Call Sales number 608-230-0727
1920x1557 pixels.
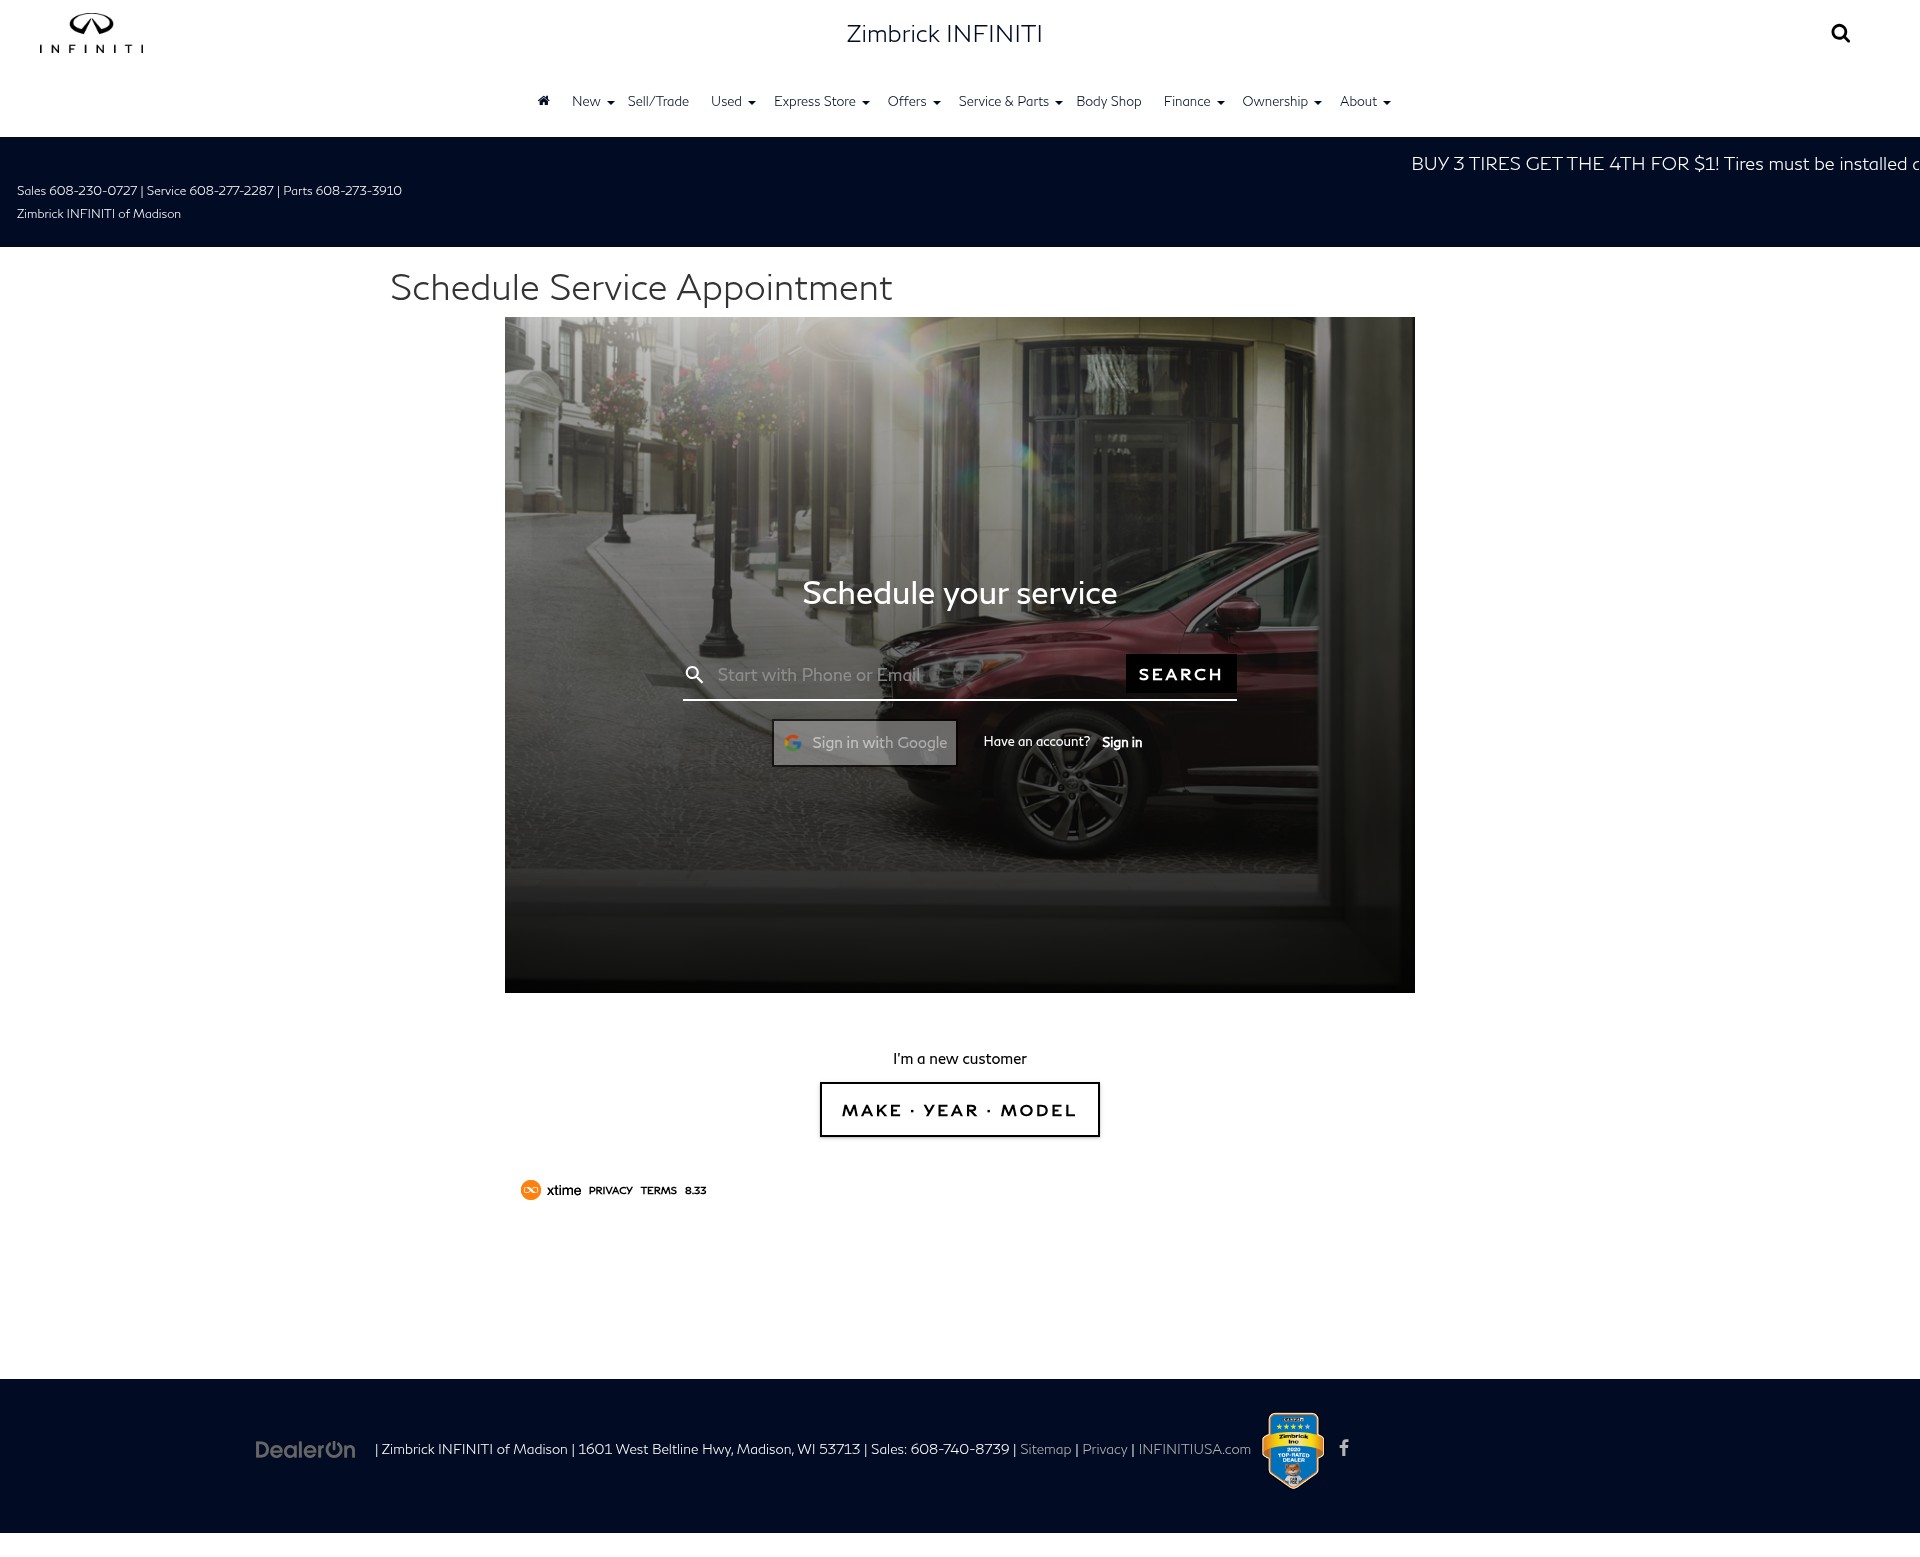tap(93, 191)
